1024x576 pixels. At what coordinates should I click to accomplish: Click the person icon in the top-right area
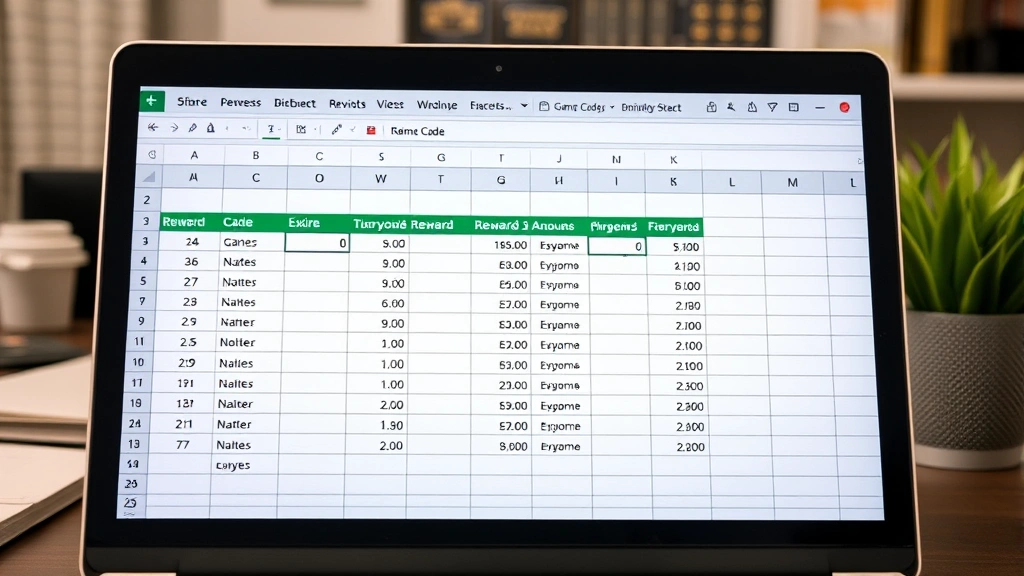pyautogui.click(x=731, y=107)
